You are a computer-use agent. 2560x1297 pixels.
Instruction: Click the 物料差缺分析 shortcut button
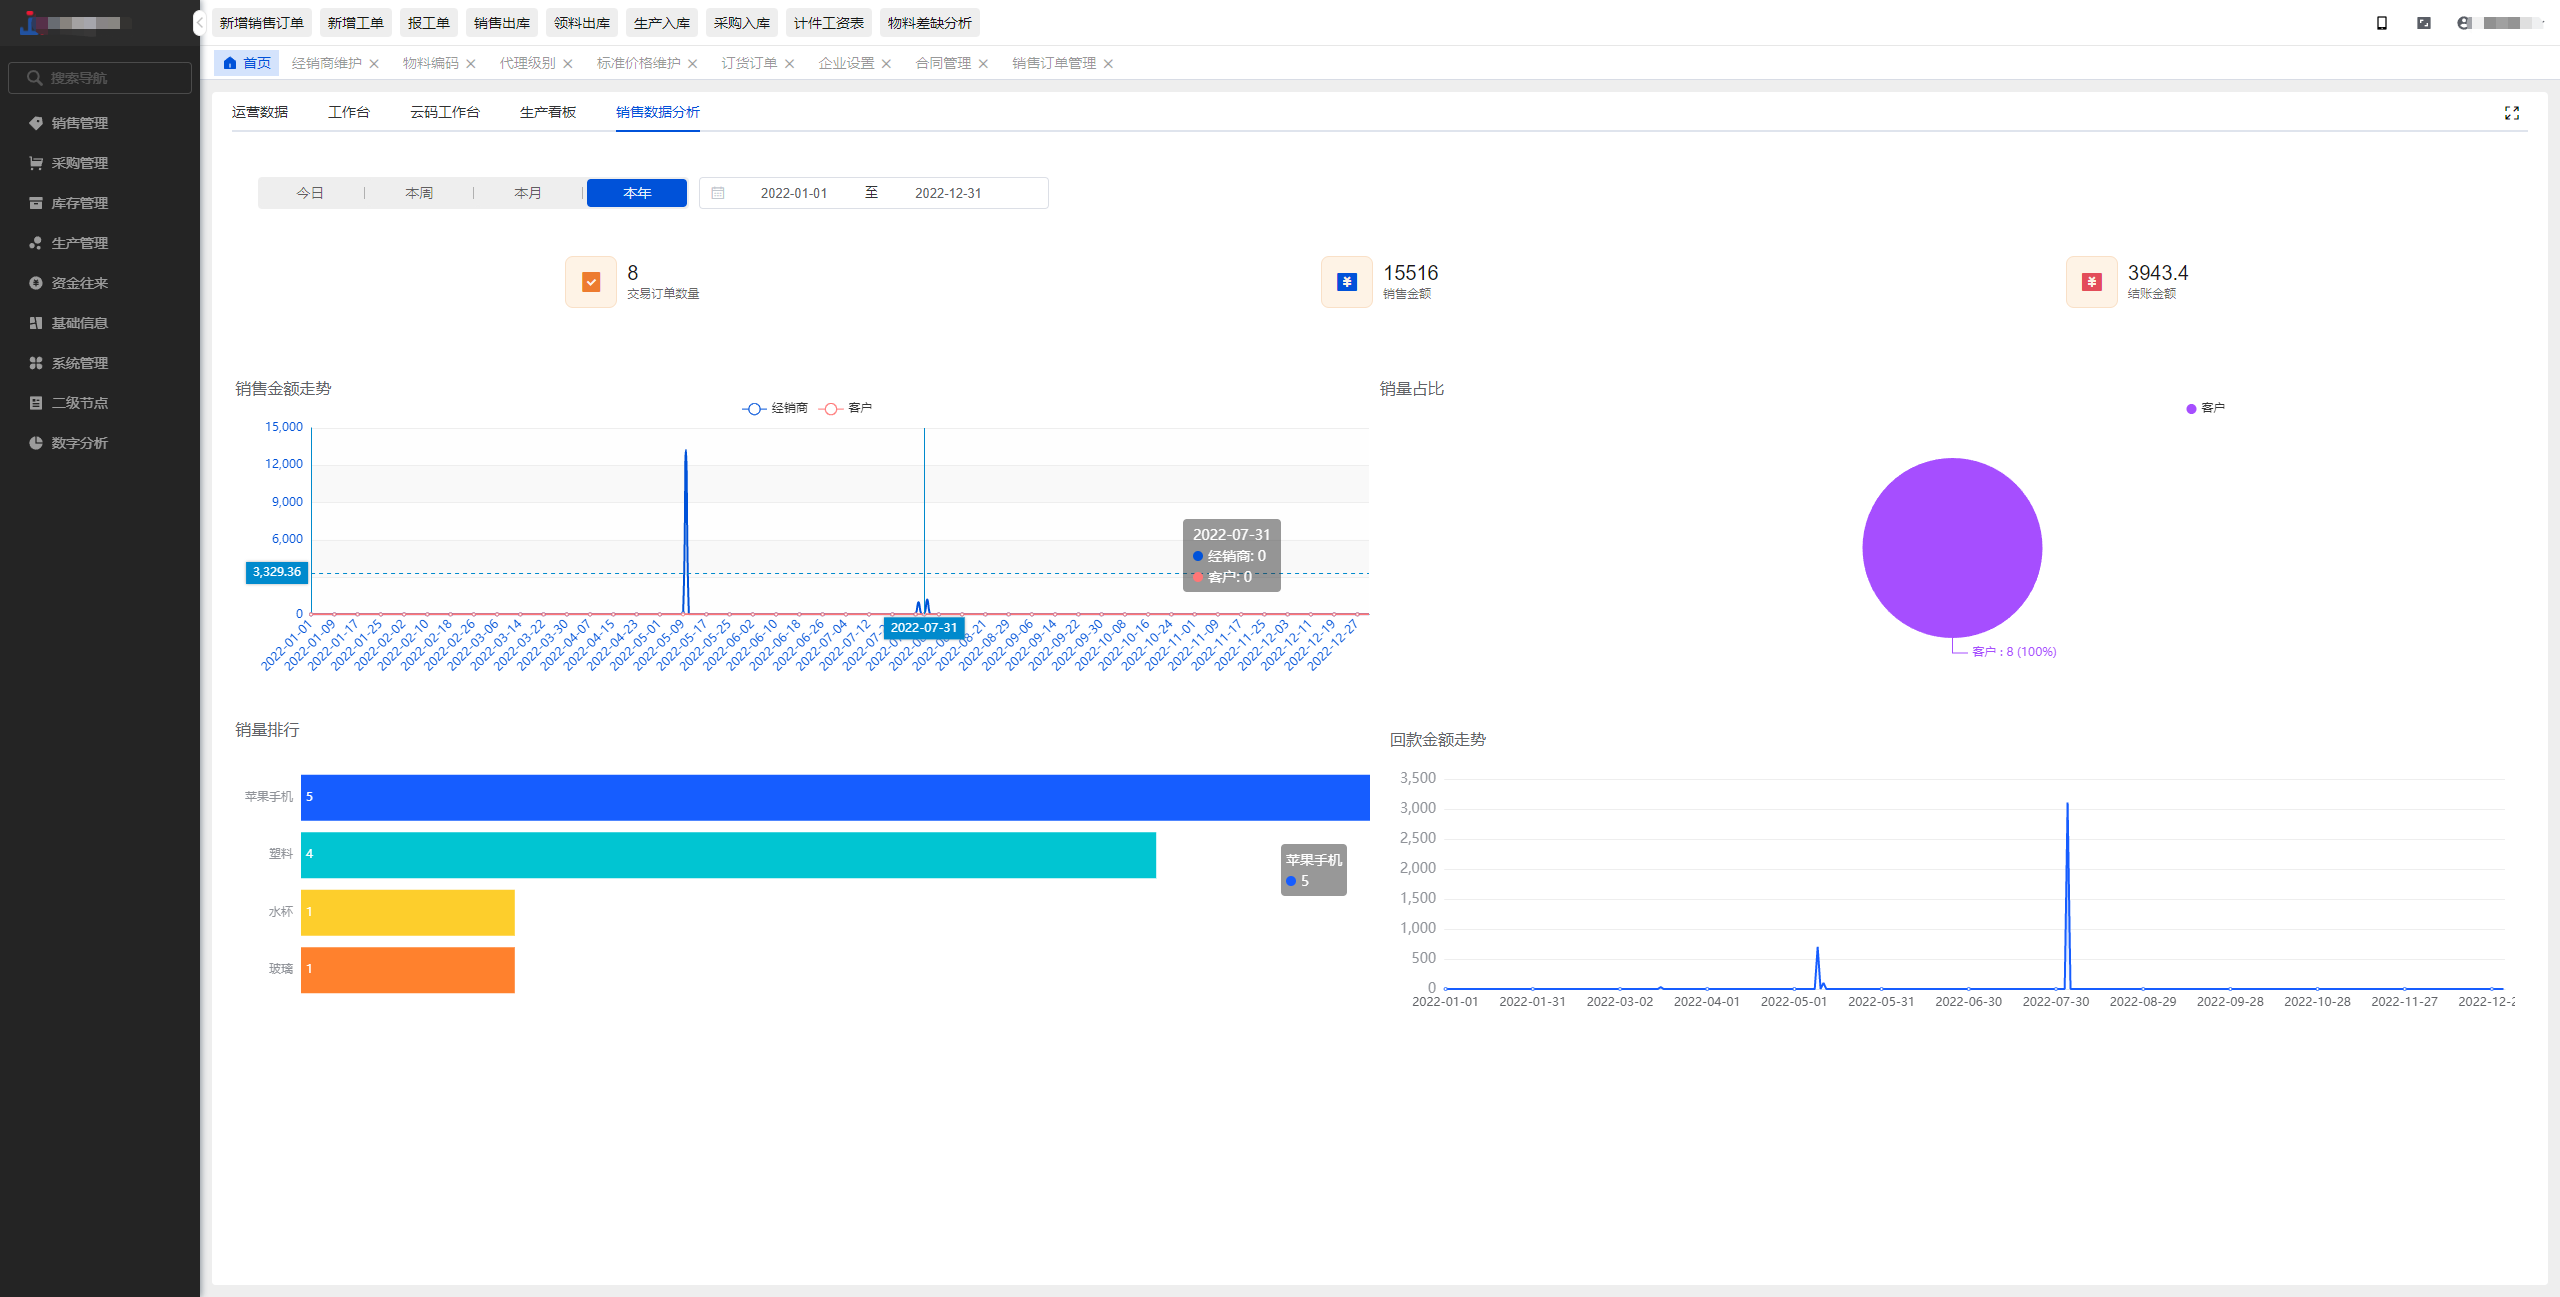pos(930,23)
